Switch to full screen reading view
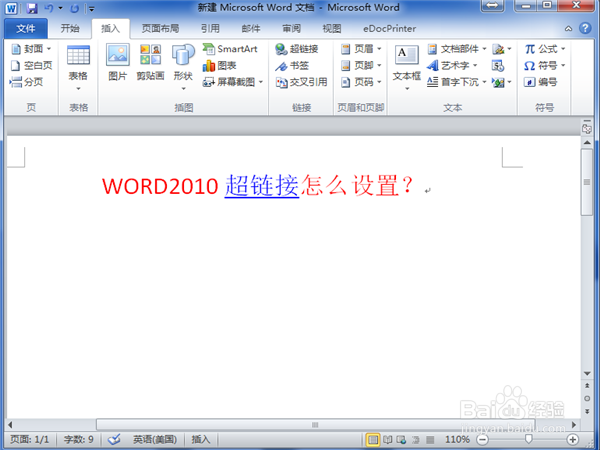The height and width of the screenshot is (450, 600). tap(388, 440)
